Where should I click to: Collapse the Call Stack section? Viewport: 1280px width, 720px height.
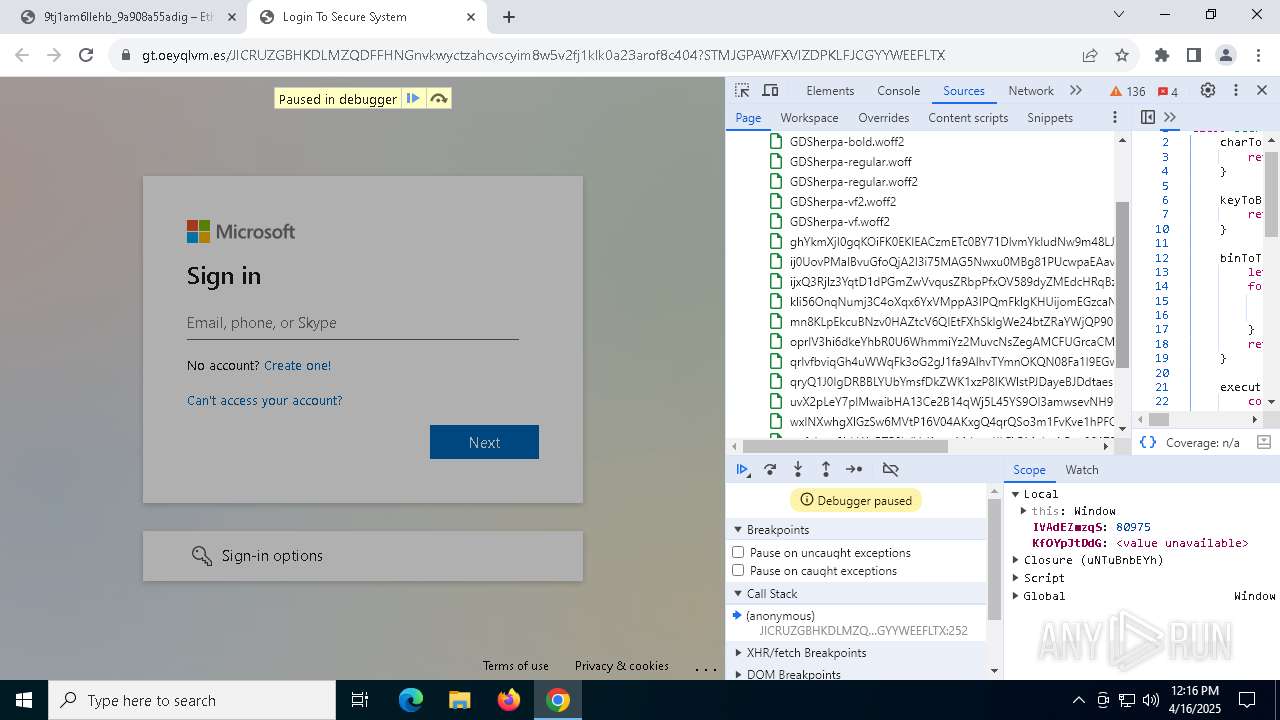[770, 594]
